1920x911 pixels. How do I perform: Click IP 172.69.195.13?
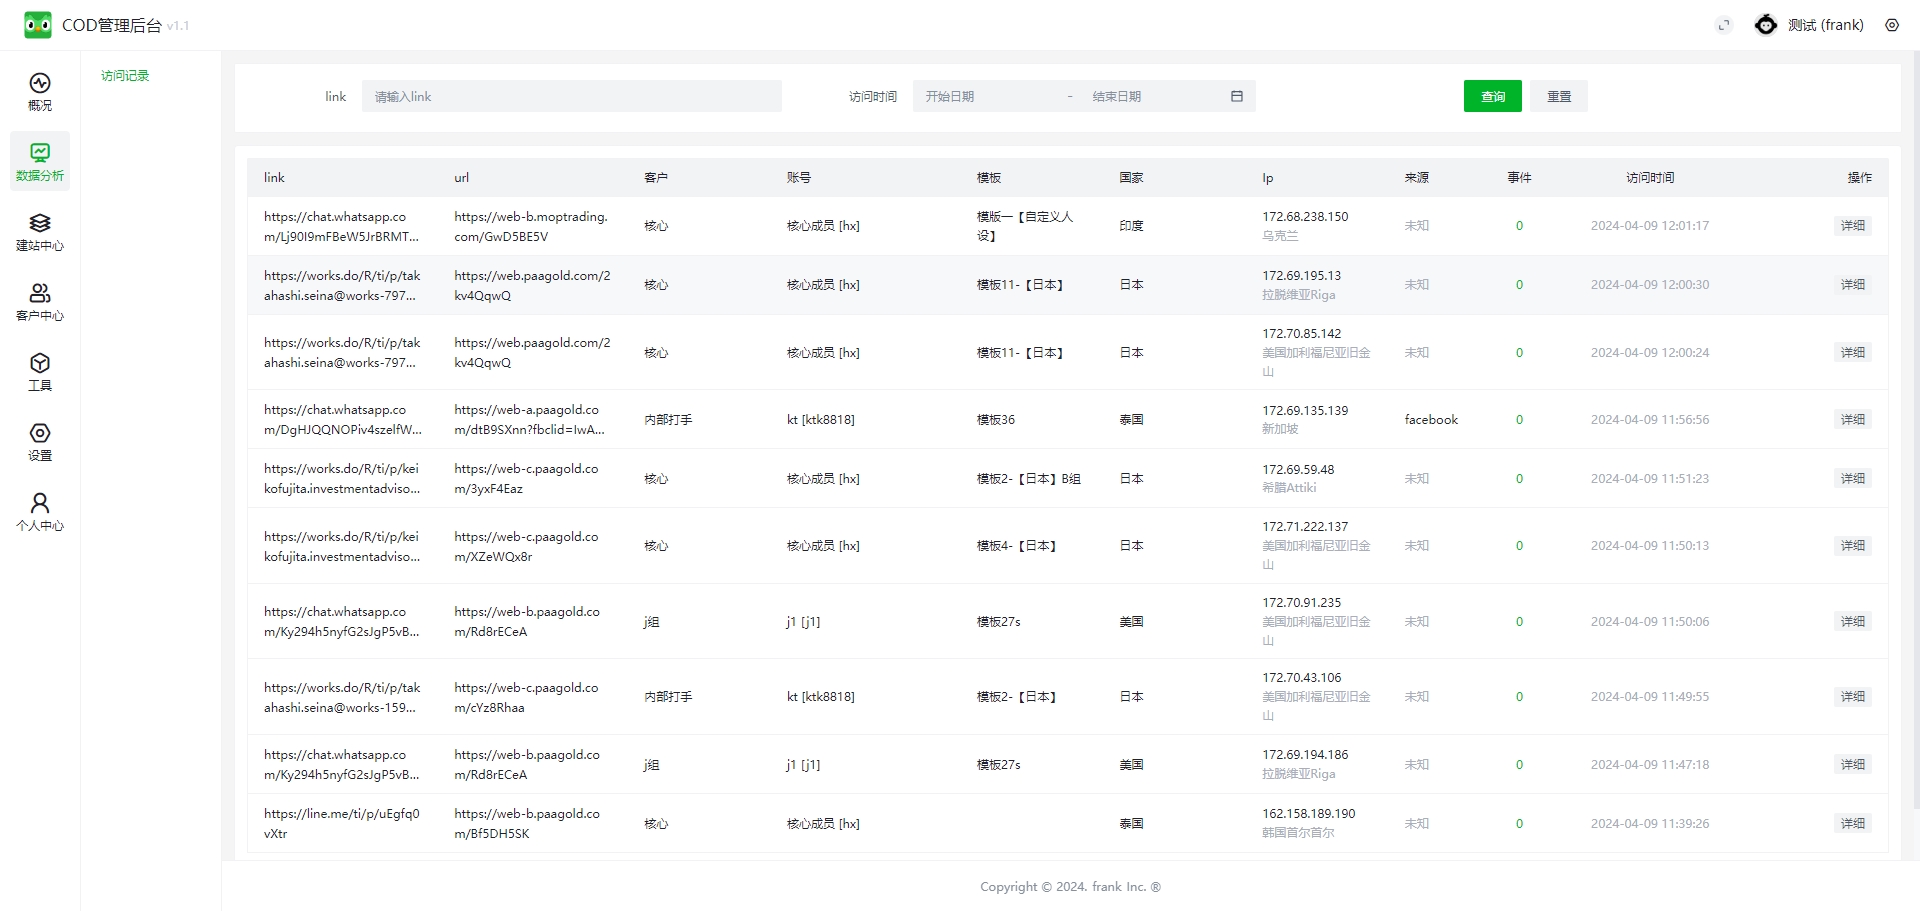click(1301, 275)
